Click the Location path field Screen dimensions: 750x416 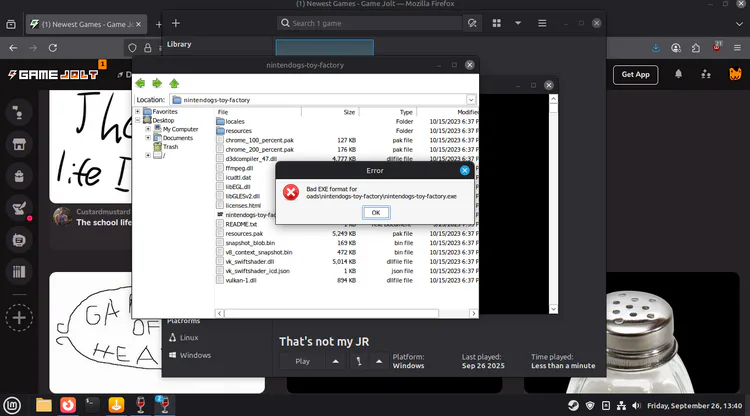coord(318,100)
